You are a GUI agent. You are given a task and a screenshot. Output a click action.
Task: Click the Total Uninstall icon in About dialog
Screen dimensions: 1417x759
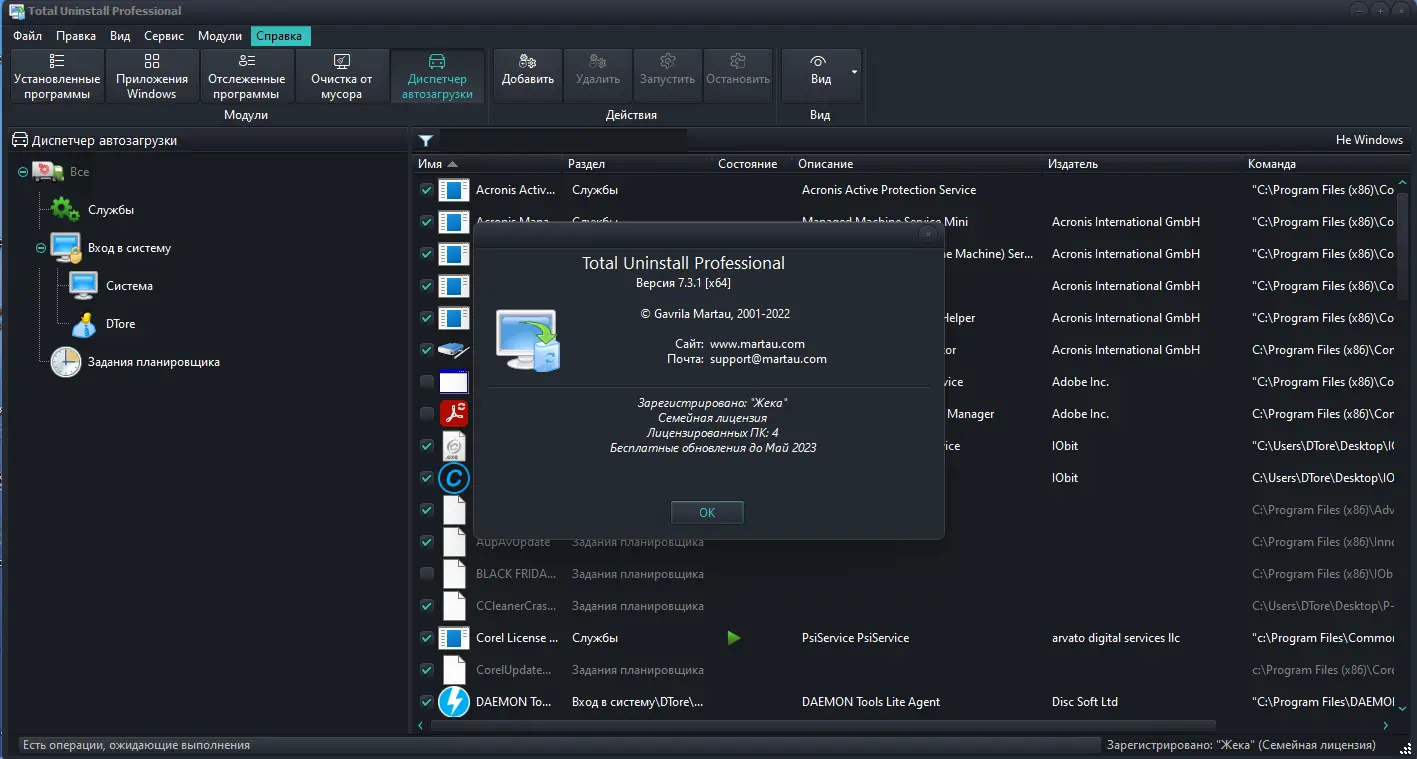[x=528, y=340]
